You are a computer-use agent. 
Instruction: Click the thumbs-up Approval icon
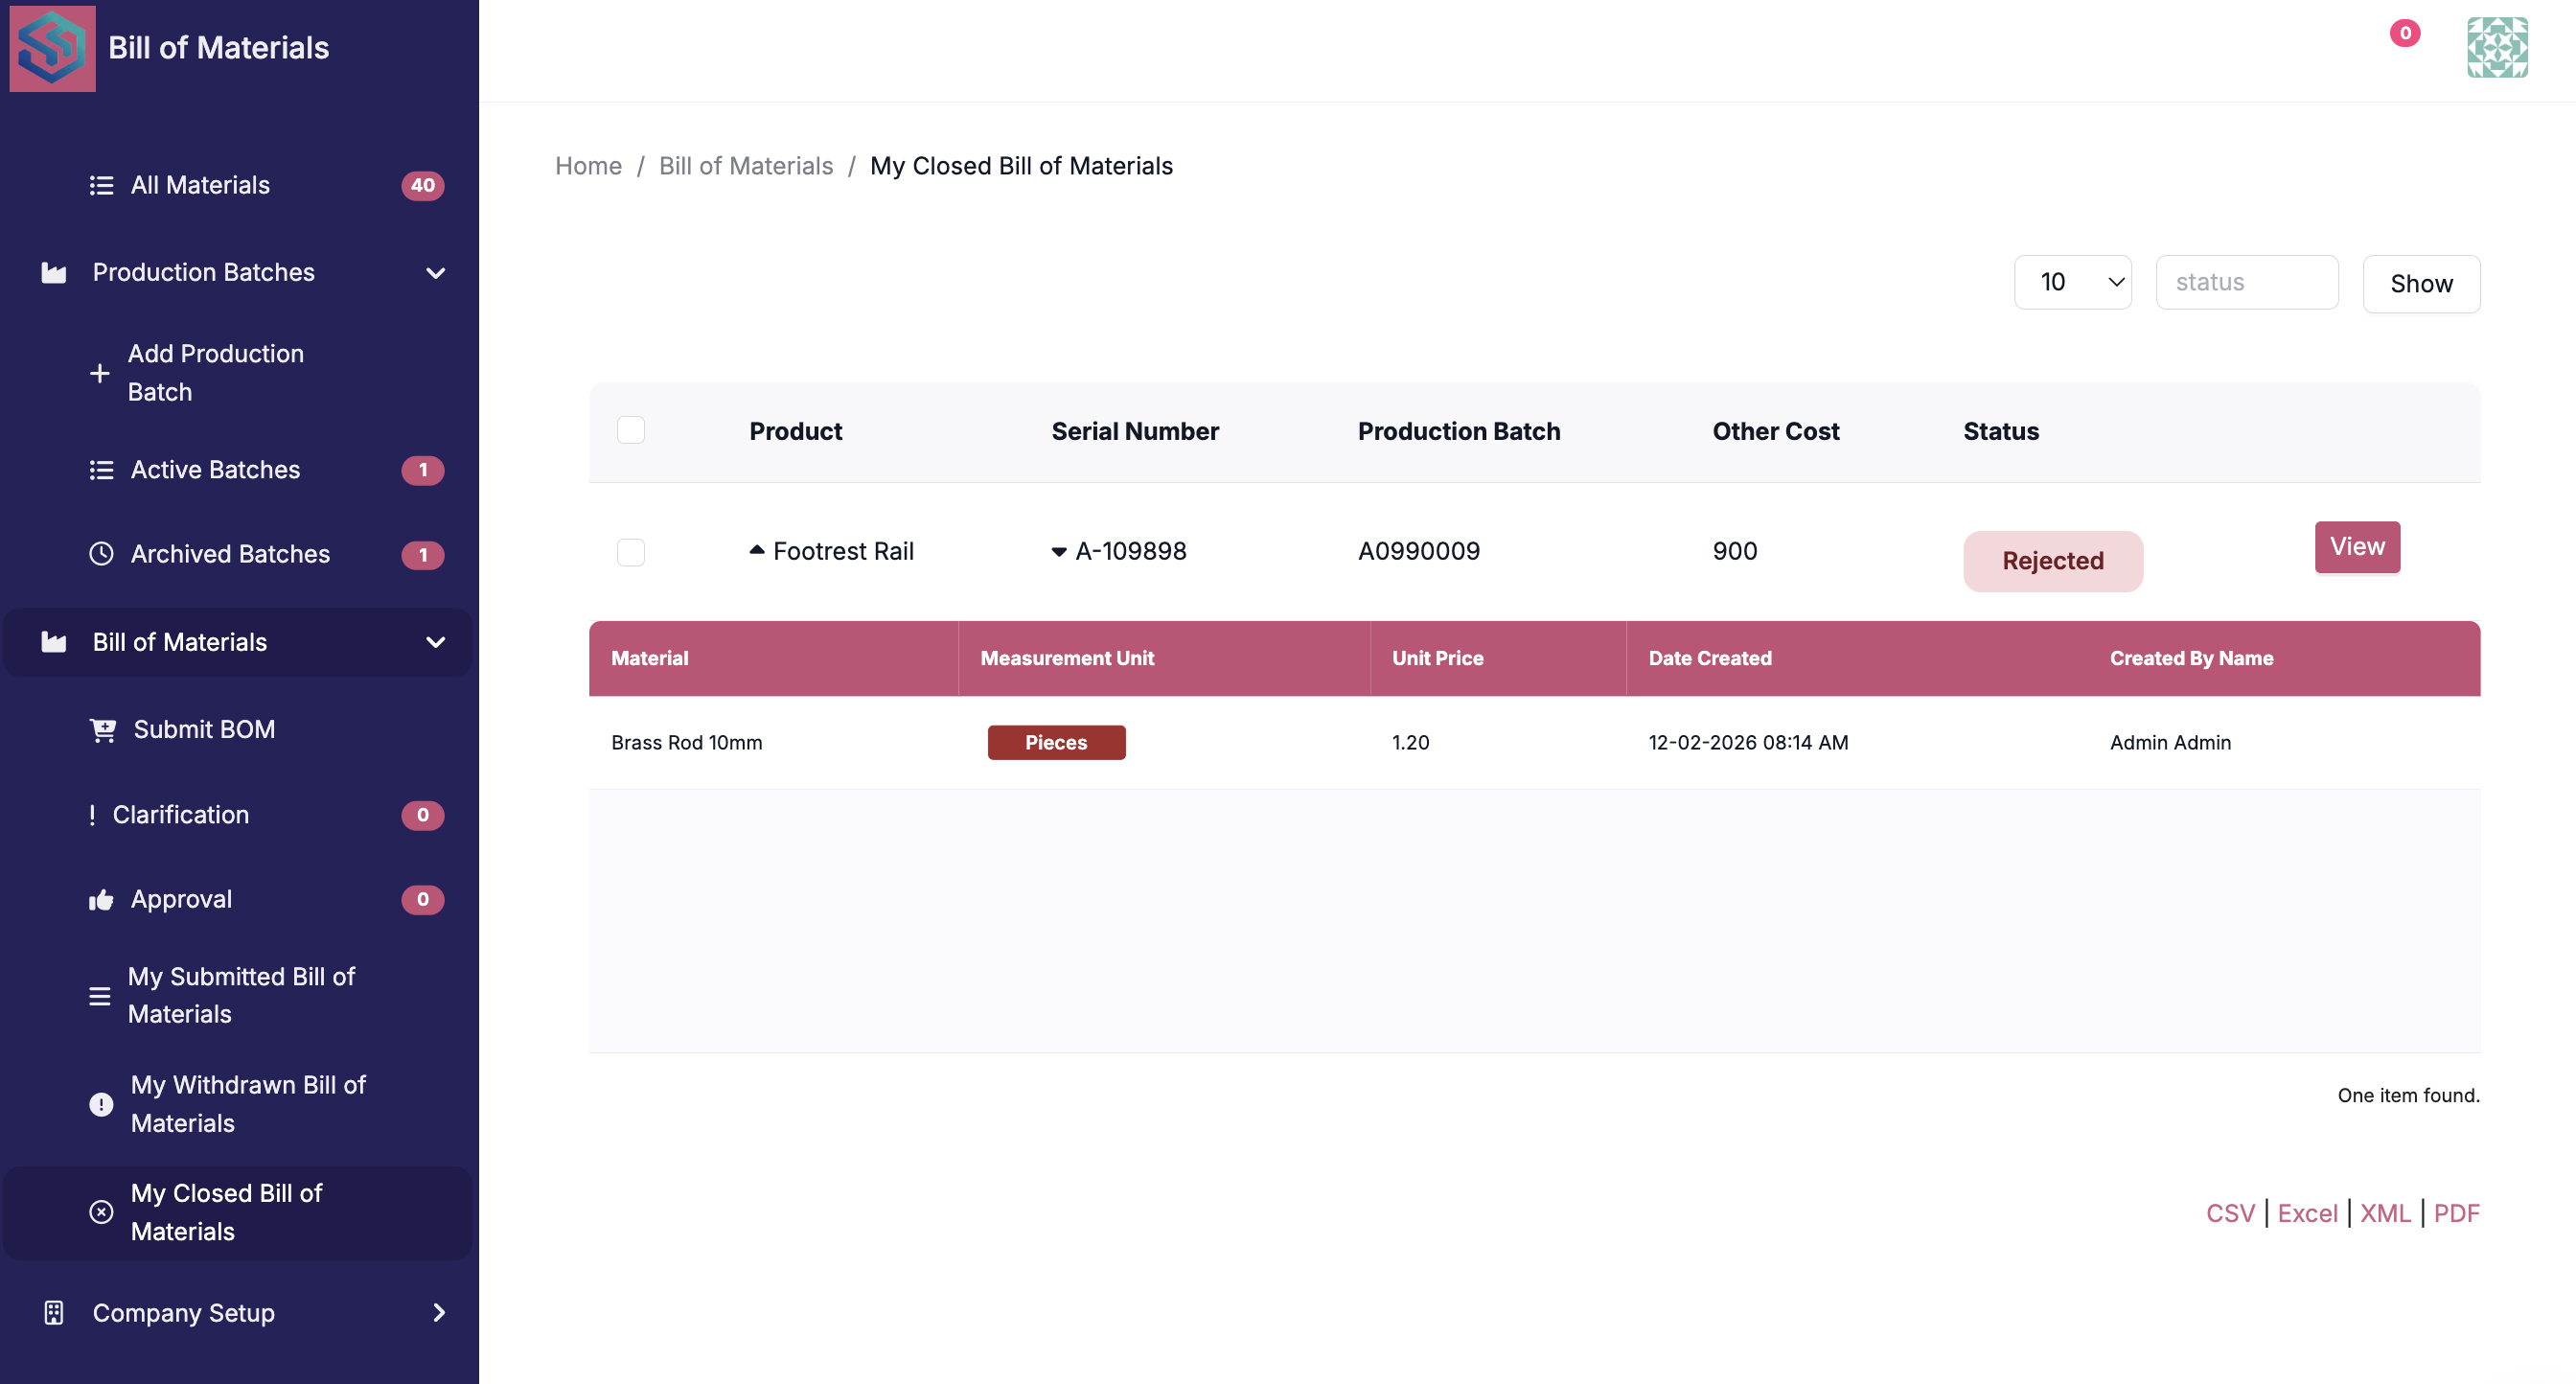101,900
